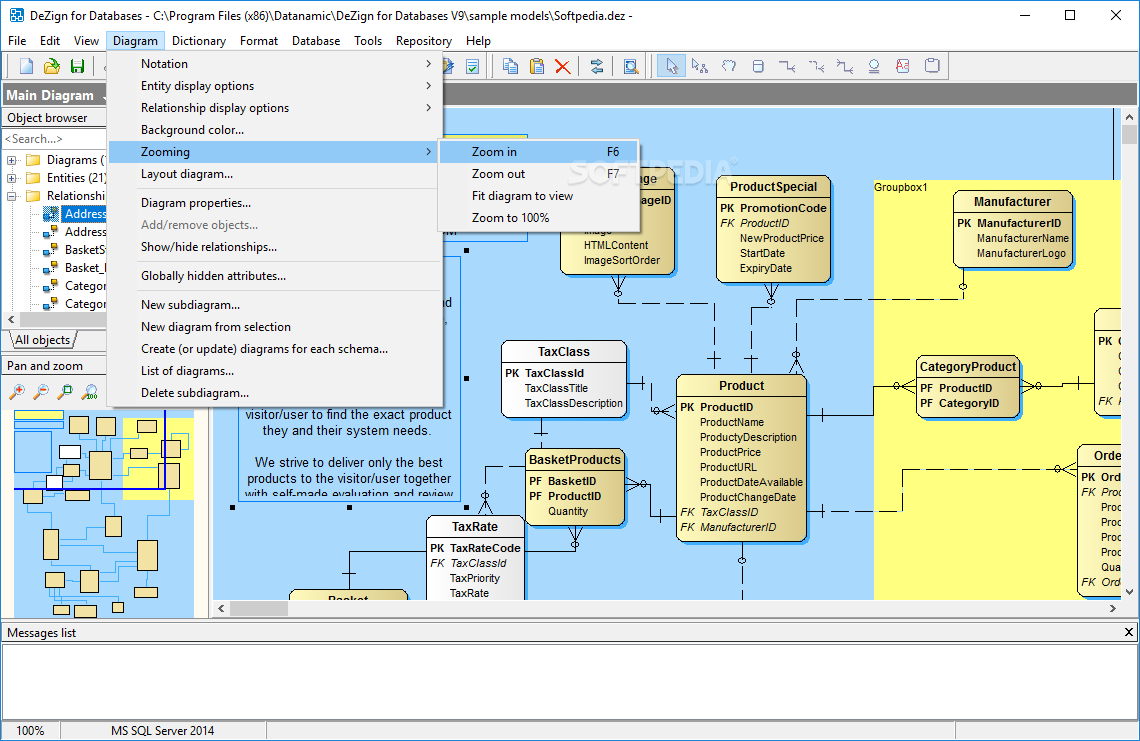Click the New model toolbar icon
The image size is (1140, 741).
[26, 66]
